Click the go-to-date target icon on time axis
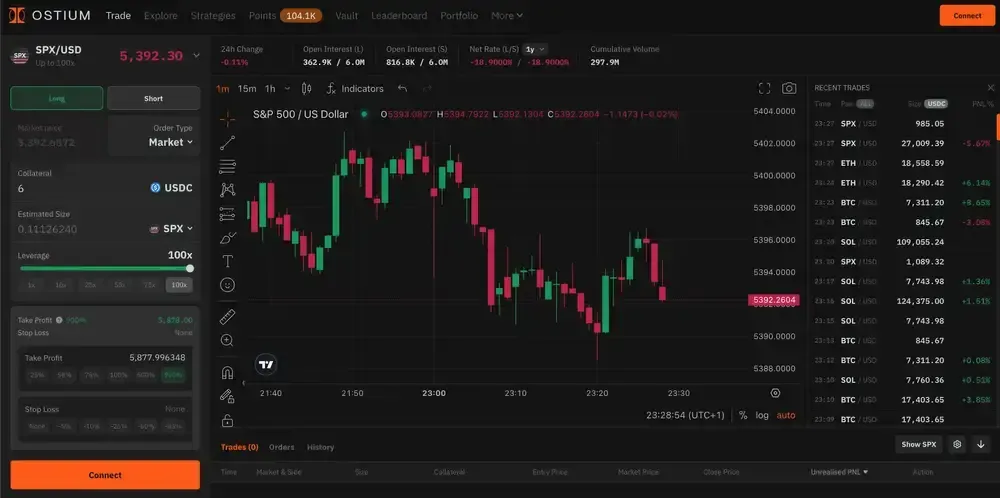The height and width of the screenshot is (498, 1000). [x=776, y=393]
